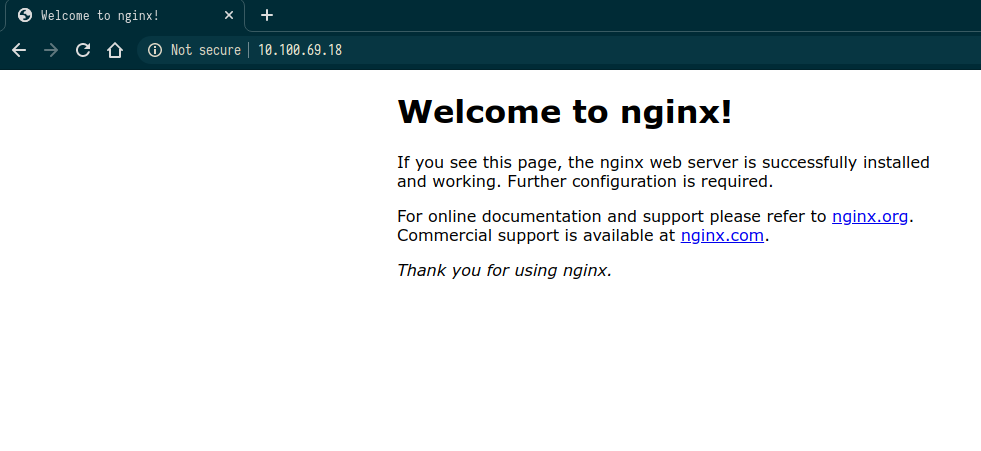Click the forward navigation arrow
The image size is (981, 451).
[x=51, y=51]
